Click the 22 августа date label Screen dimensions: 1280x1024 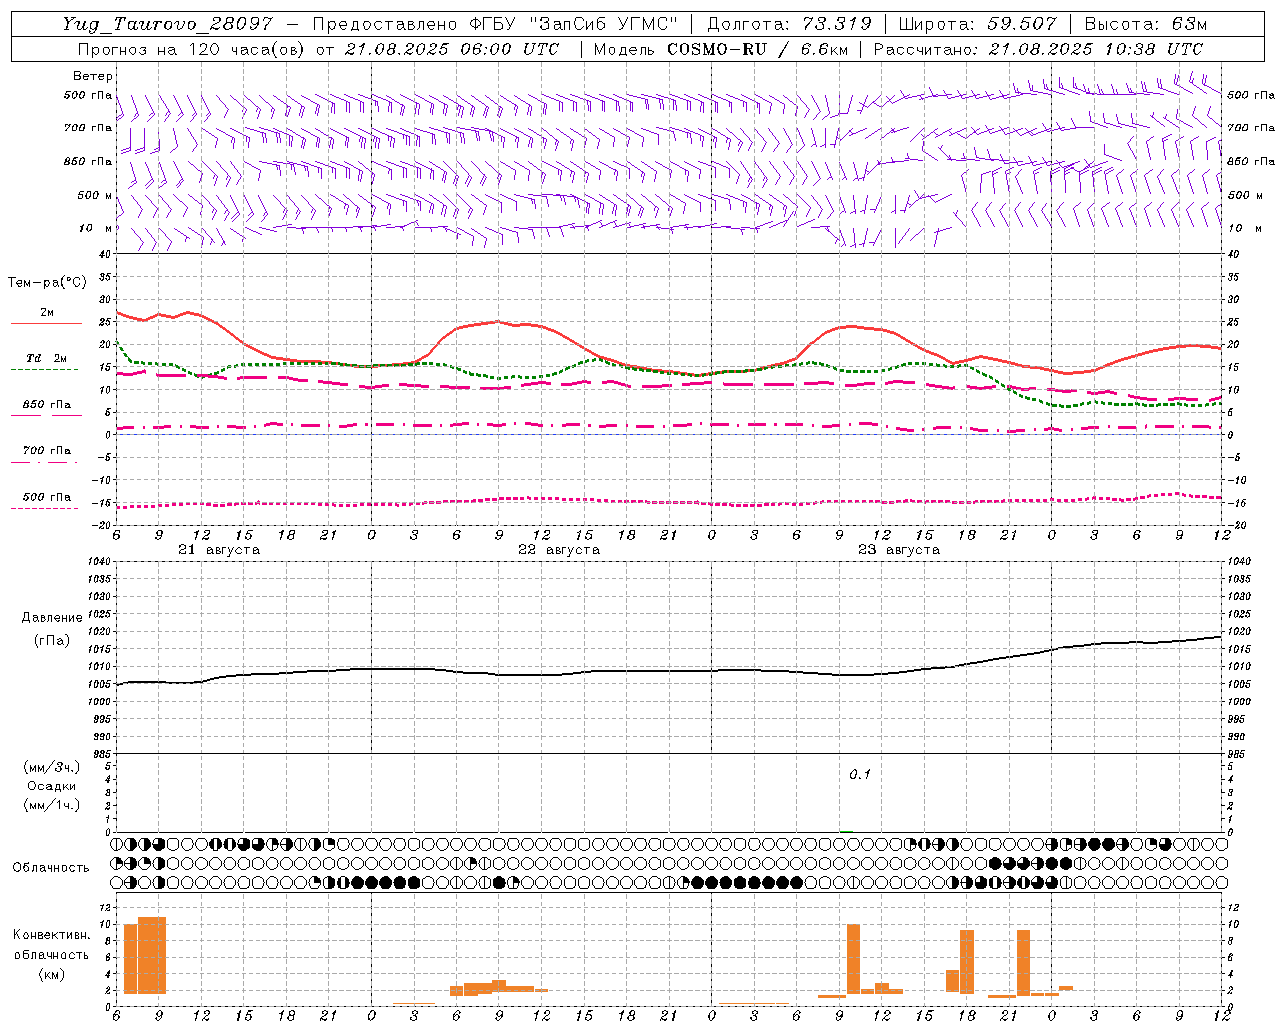click(x=559, y=550)
